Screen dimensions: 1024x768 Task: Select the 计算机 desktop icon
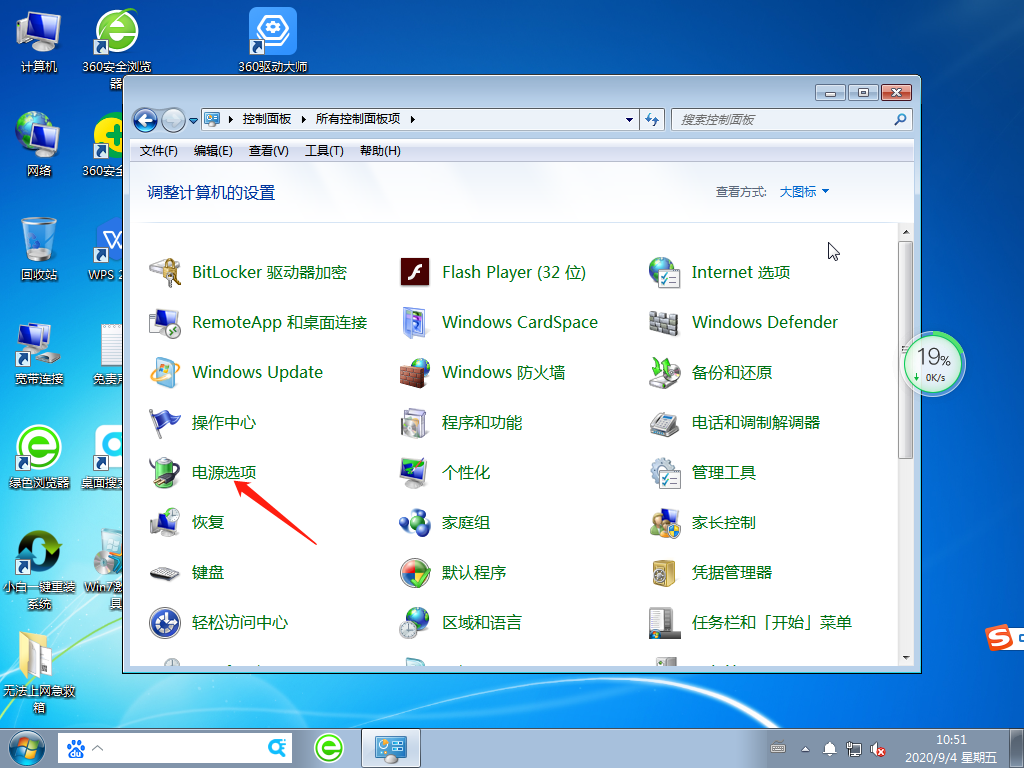[39, 42]
